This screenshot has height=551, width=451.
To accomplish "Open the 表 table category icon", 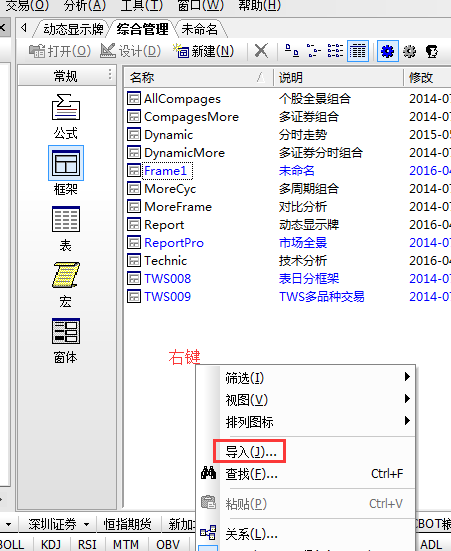I will 66,219.
